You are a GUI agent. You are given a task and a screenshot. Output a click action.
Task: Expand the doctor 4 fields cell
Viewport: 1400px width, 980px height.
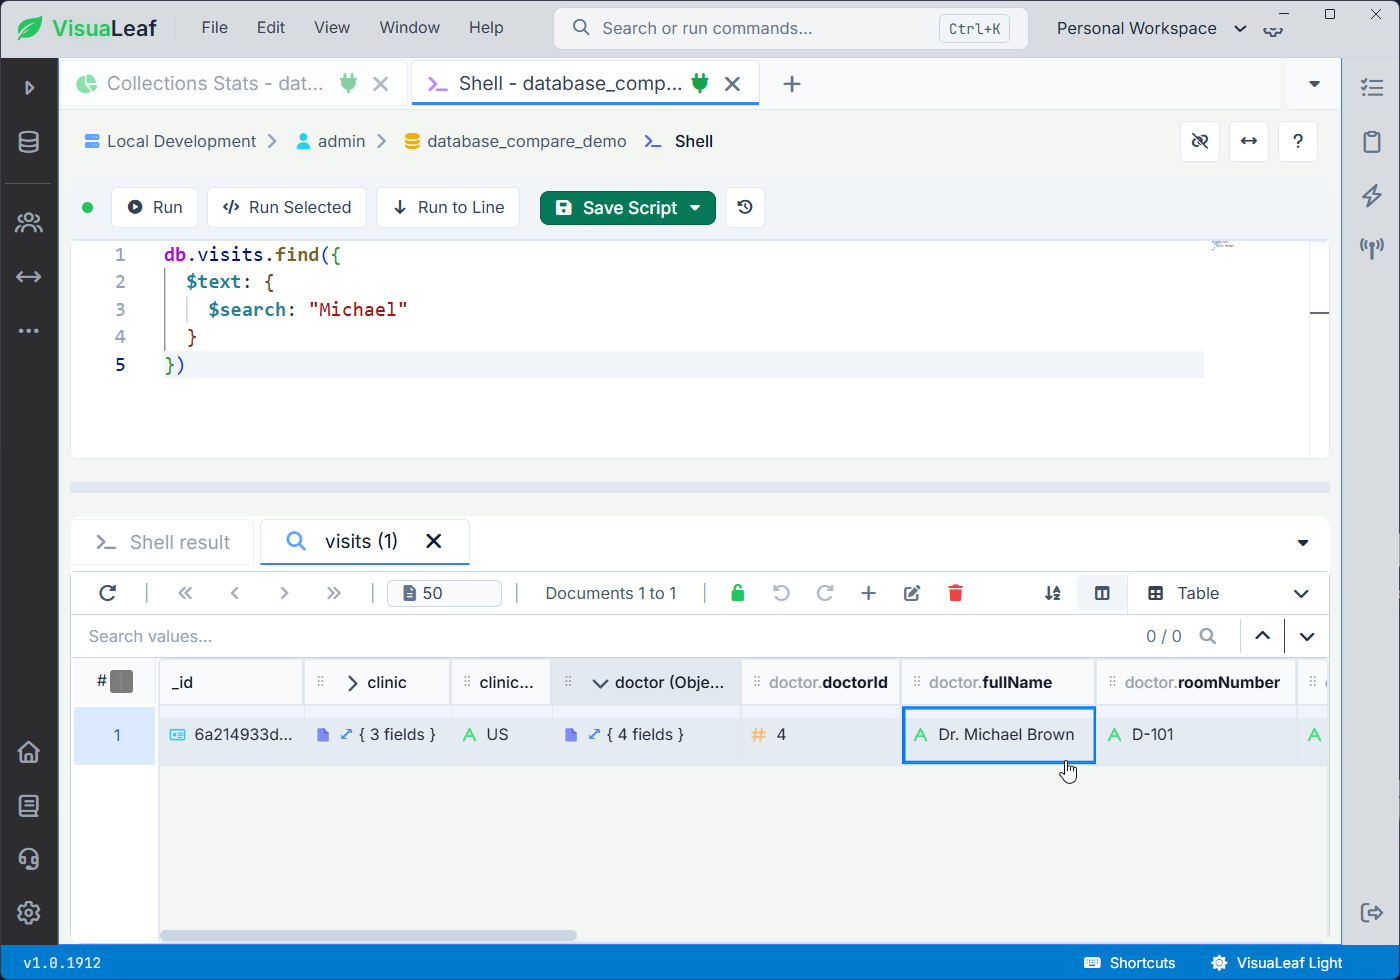(594, 734)
